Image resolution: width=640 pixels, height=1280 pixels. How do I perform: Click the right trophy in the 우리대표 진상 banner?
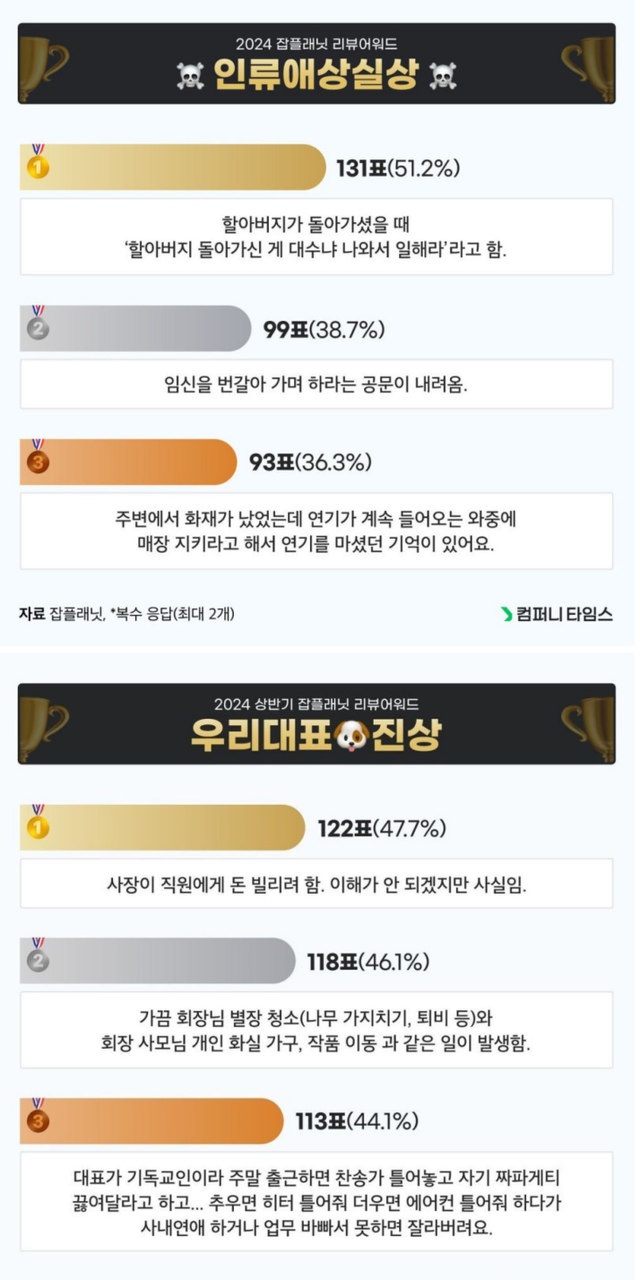point(588,722)
